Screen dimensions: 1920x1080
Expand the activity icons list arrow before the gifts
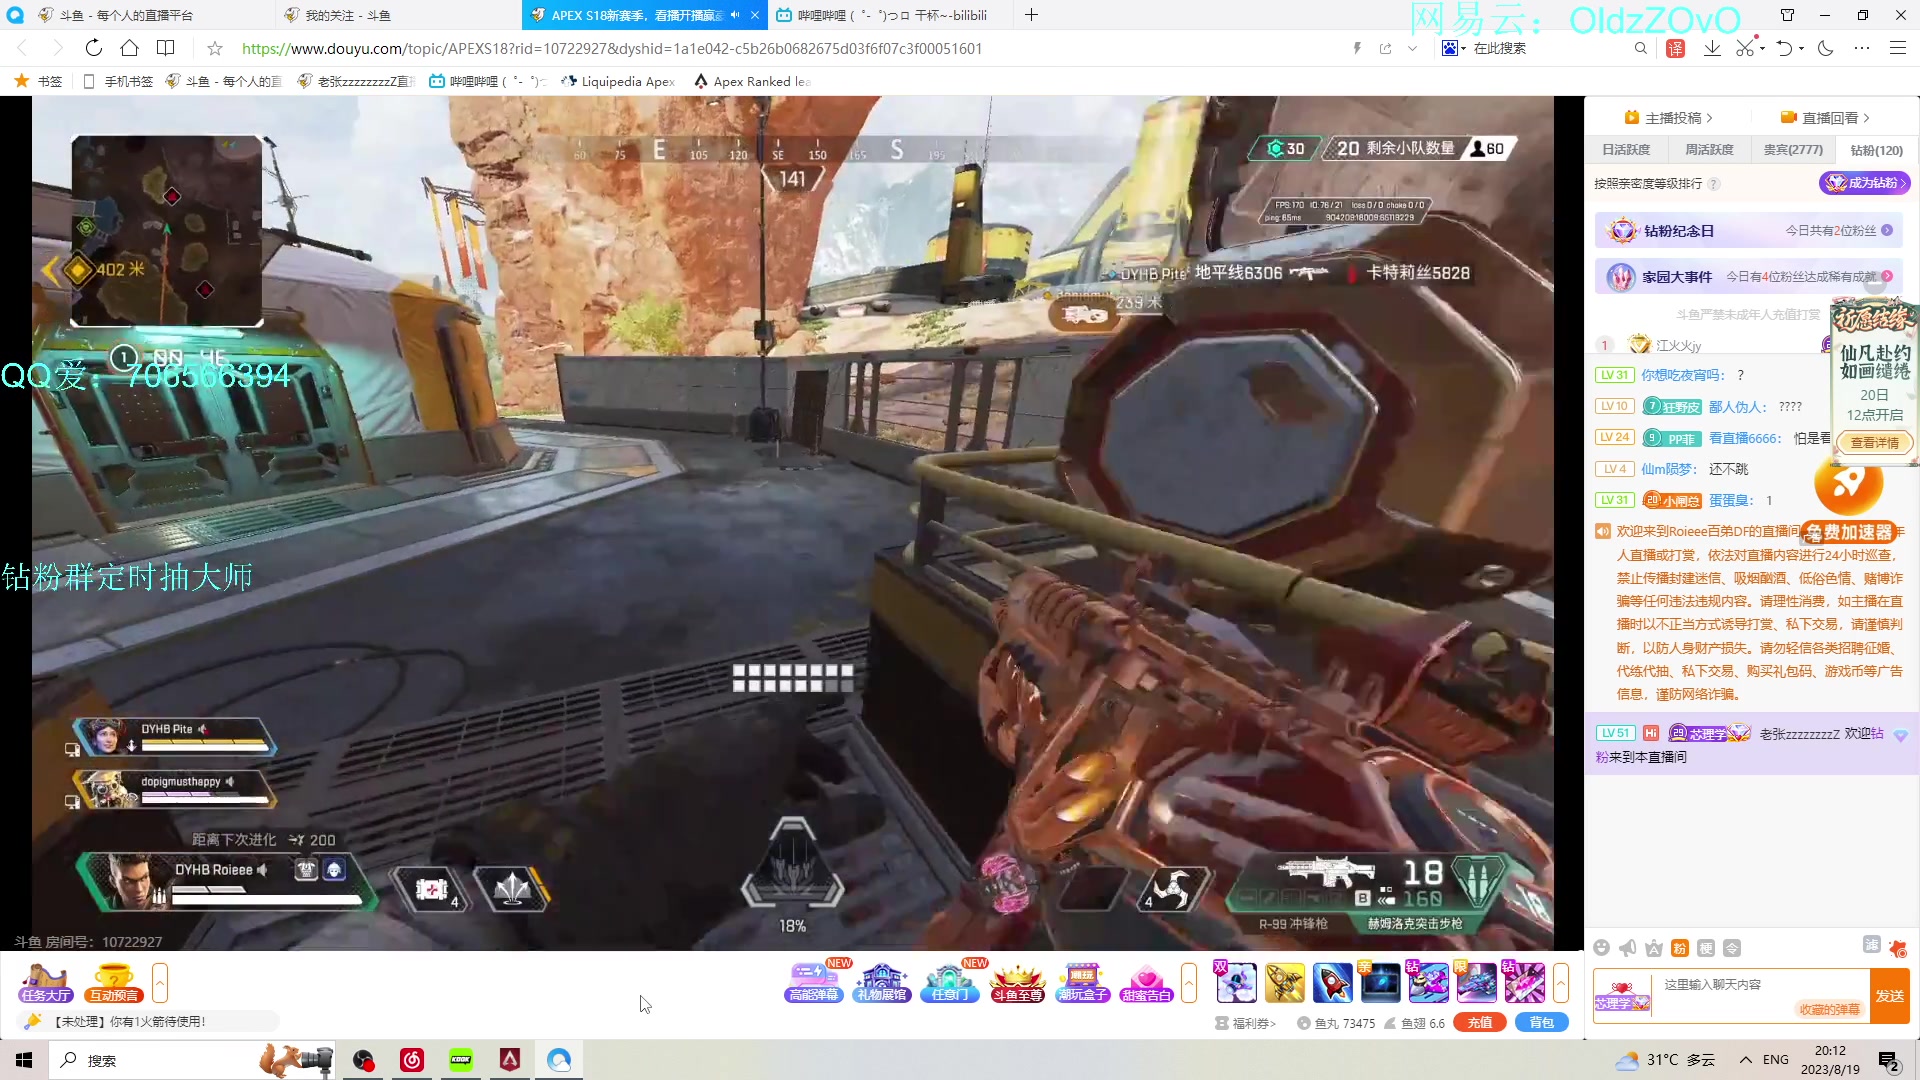click(x=1189, y=983)
